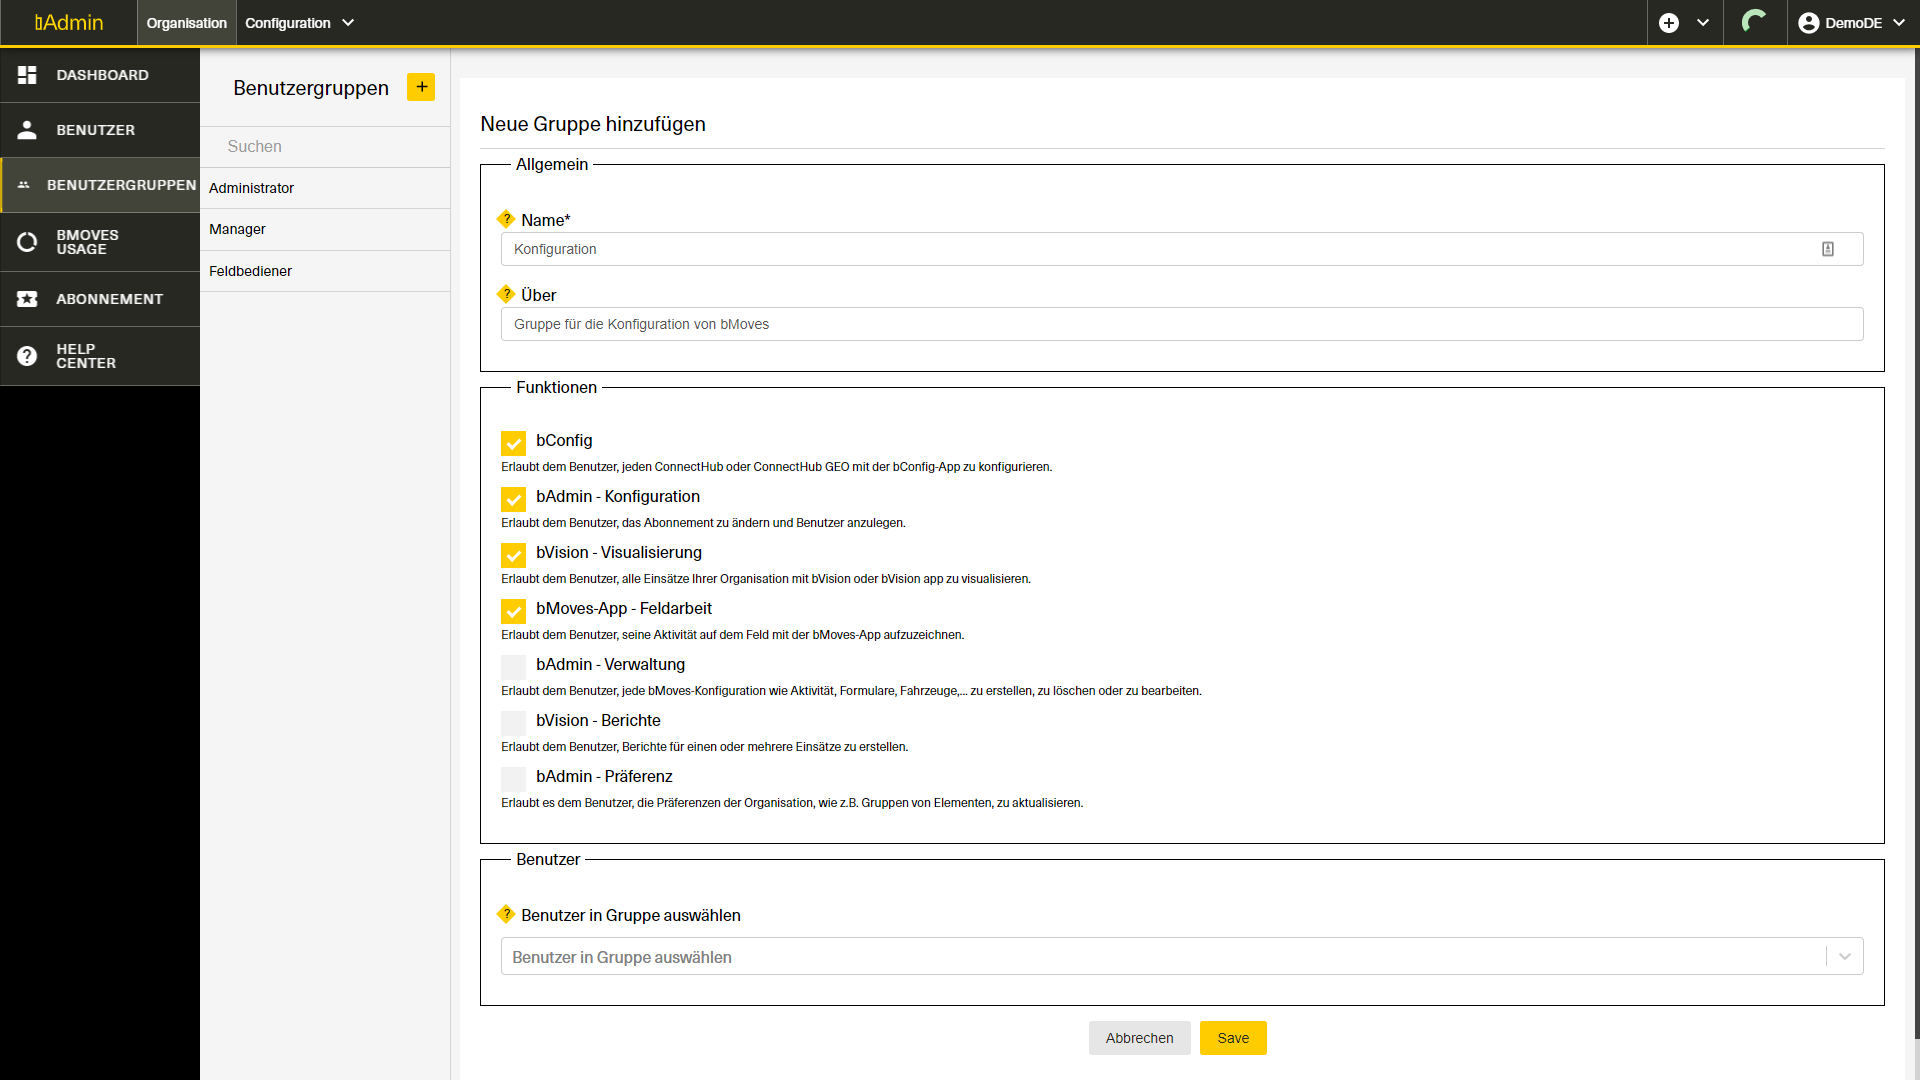Switch to the Organisation tab
Image resolution: width=1920 pixels, height=1080 pixels.
click(187, 23)
